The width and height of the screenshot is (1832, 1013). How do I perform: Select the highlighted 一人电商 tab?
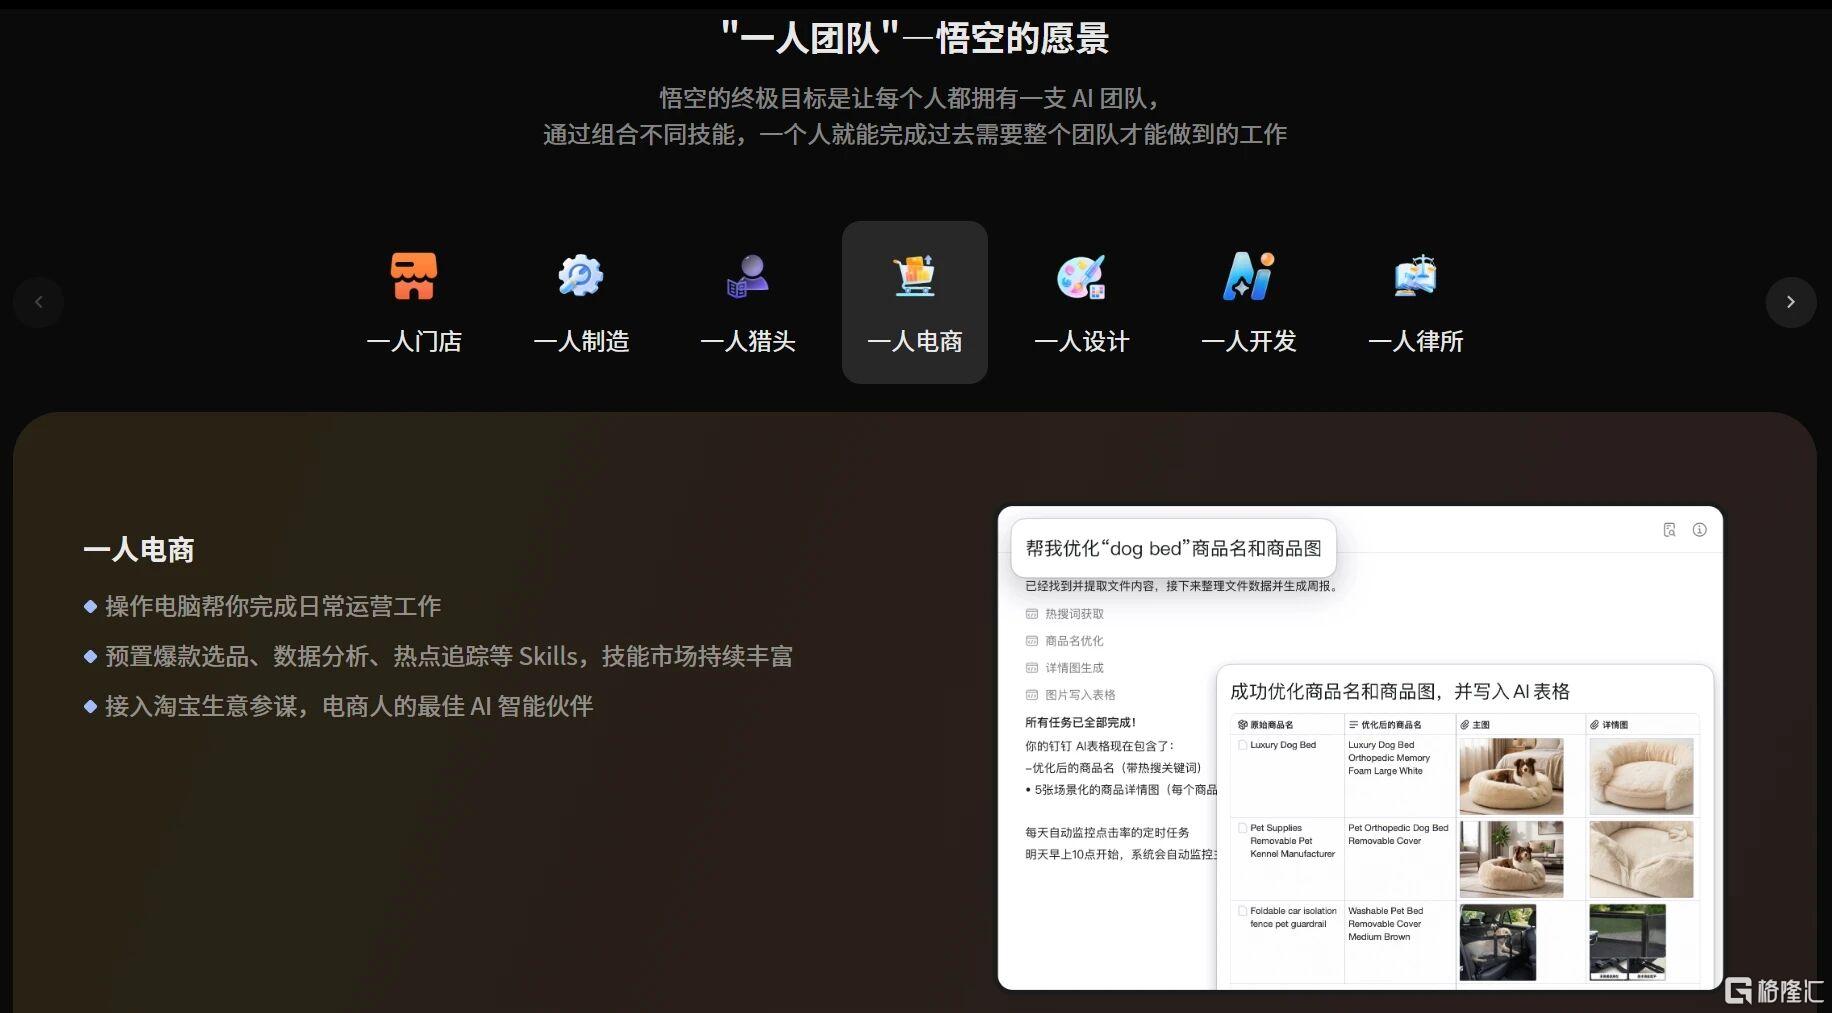[914, 302]
